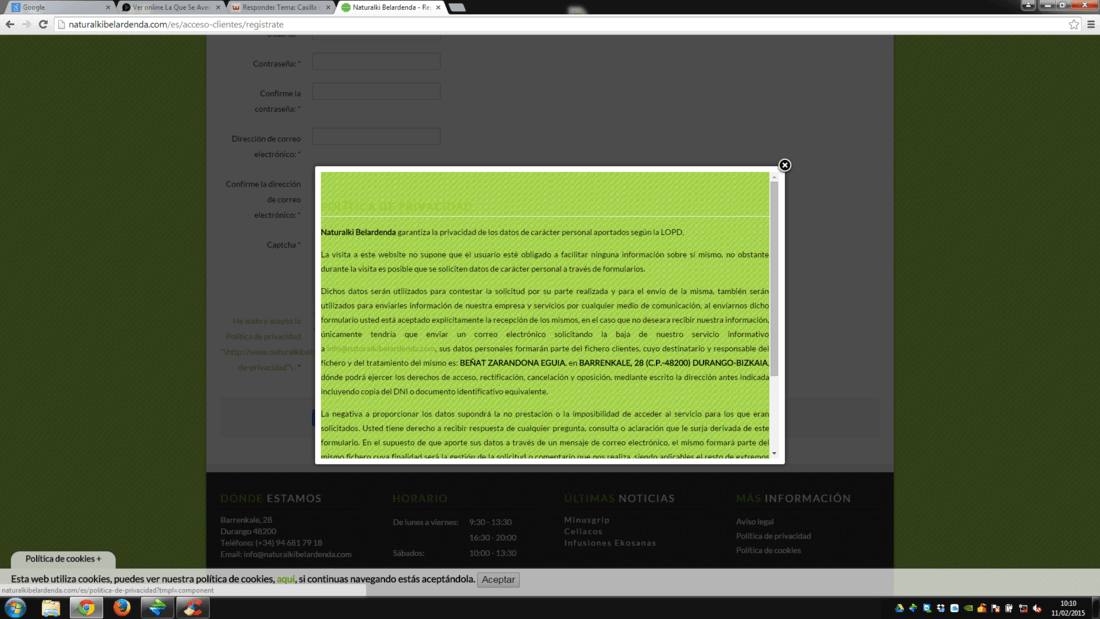Click the popup scrollbar's down arrow

[x=774, y=453]
